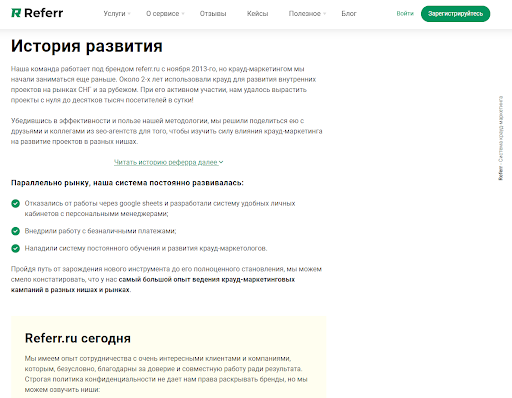Expand the О сервисе menu
The height and width of the screenshot is (398, 512).
coord(165,14)
